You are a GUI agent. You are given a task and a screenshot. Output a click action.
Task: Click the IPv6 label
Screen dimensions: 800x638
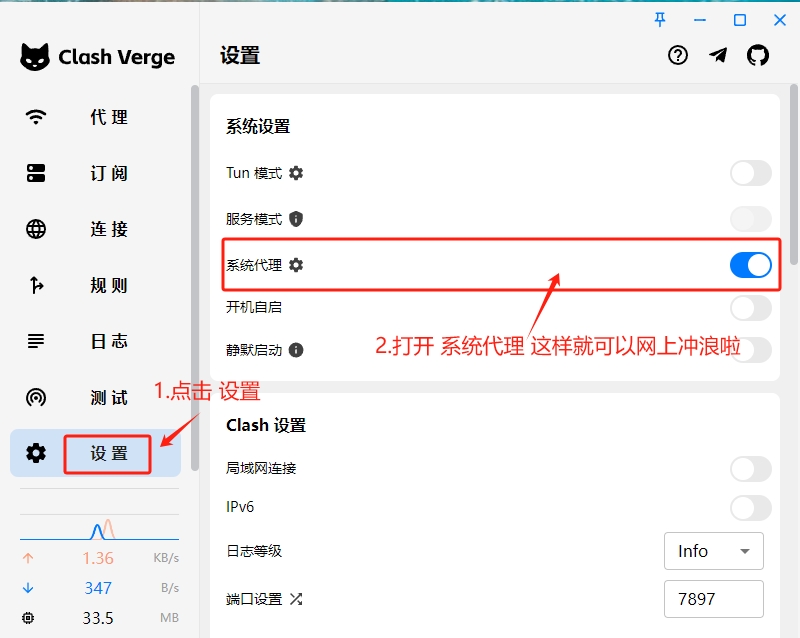point(240,507)
